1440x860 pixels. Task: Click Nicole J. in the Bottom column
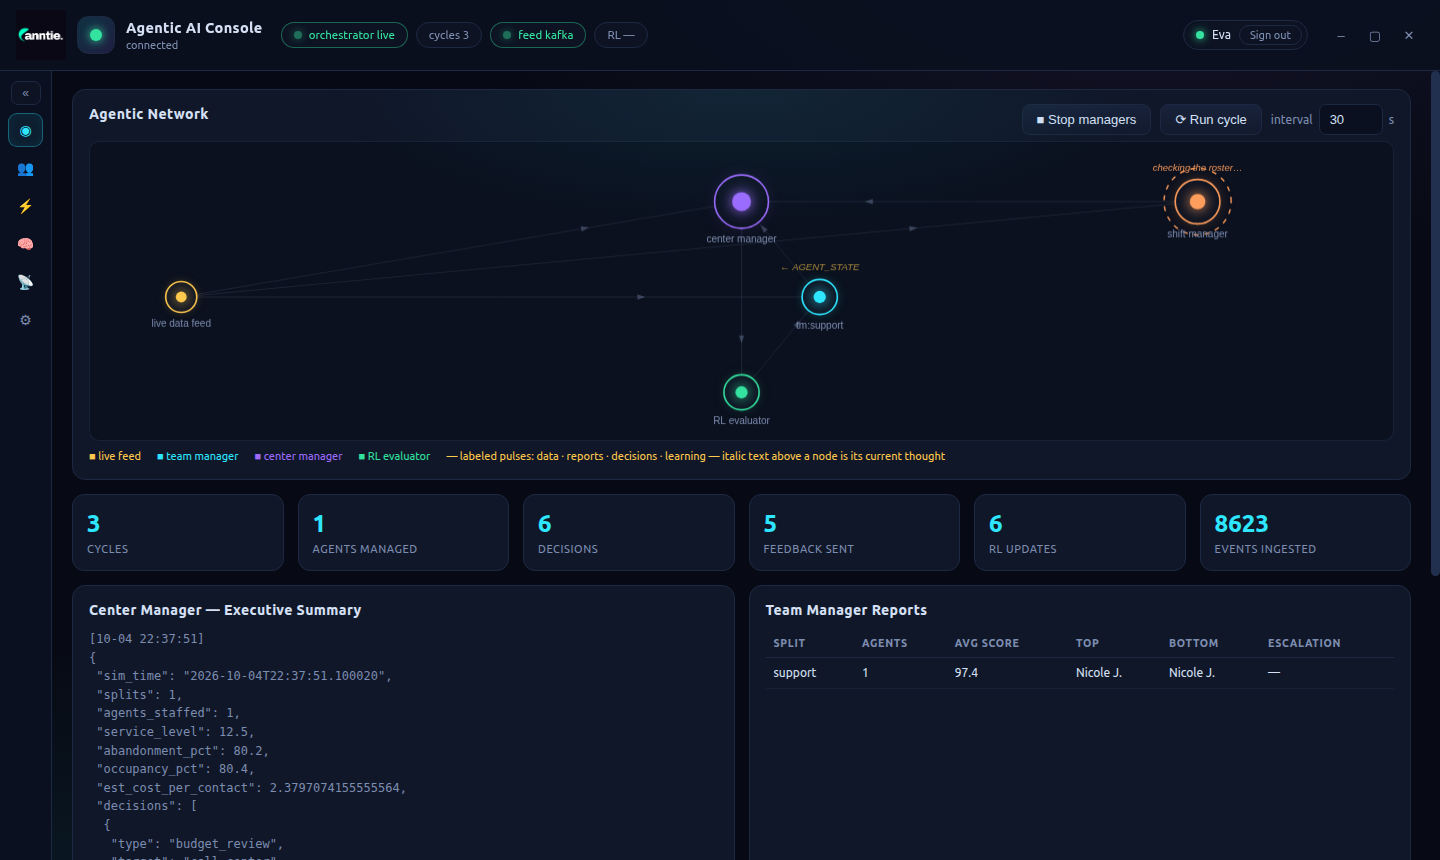pos(1192,673)
